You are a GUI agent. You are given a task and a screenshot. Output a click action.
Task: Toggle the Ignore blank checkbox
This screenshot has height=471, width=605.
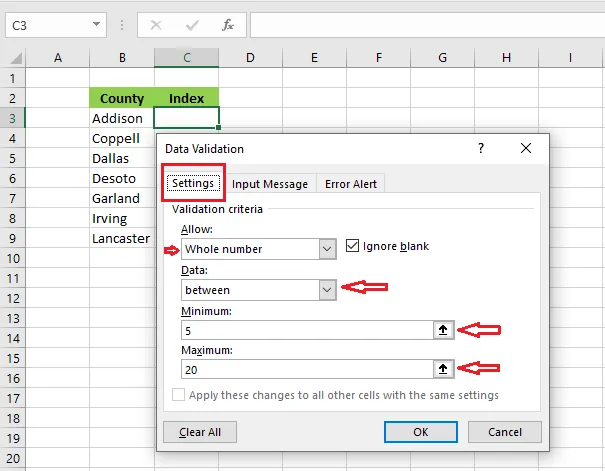pyautogui.click(x=352, y=246)
